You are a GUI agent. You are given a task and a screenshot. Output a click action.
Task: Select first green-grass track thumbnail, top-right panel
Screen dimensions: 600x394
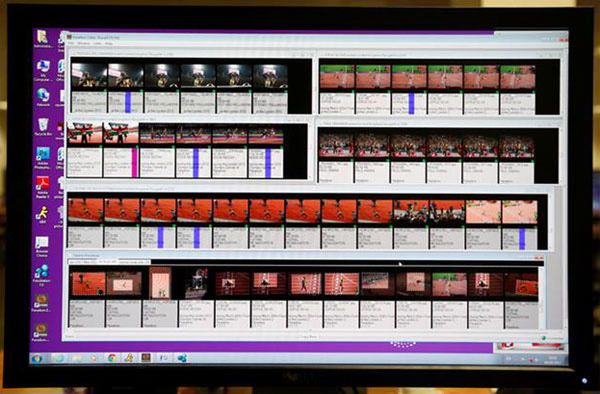coord(337,77)
